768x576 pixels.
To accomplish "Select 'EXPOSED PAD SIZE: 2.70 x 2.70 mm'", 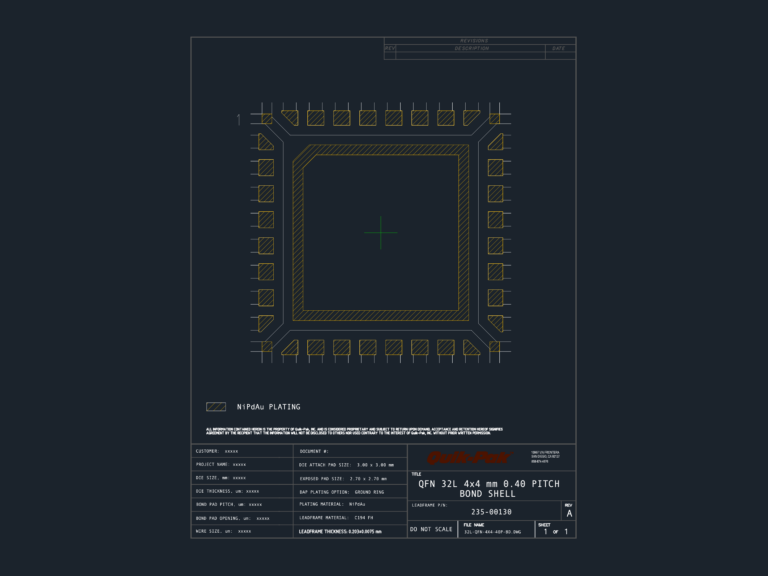I will (343, 479).
